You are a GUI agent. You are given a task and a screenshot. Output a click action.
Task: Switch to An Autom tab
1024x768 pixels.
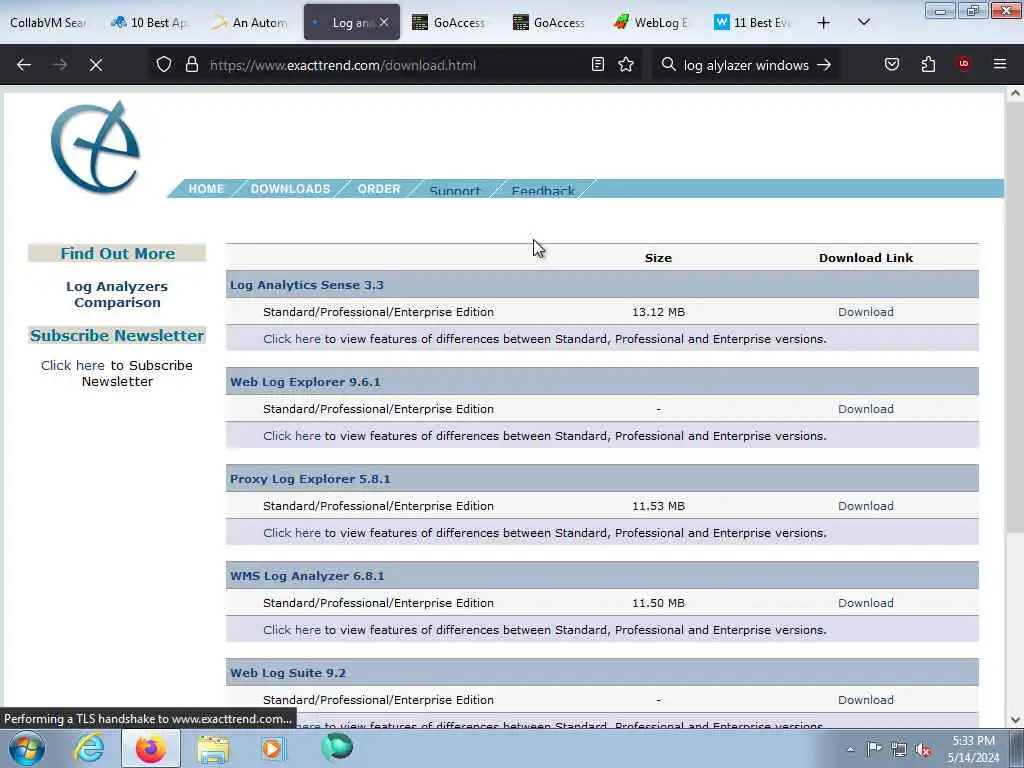[251, 22]
